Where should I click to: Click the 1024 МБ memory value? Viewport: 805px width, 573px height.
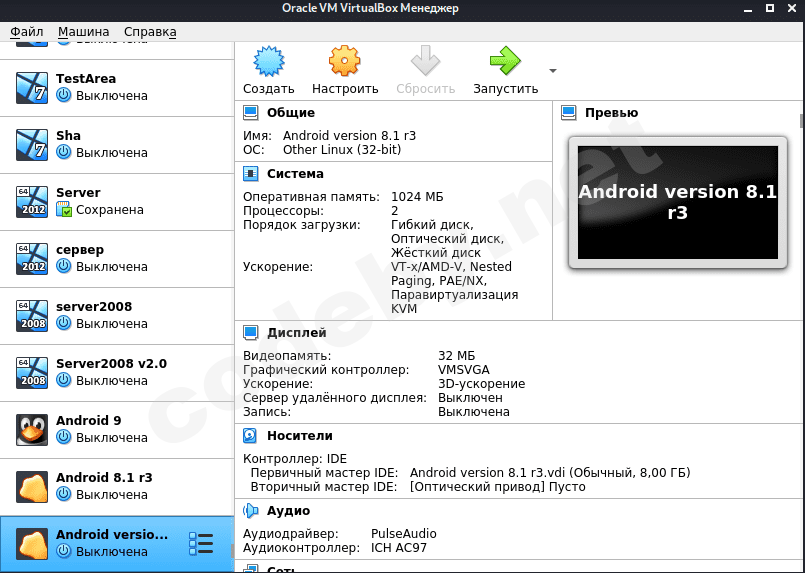pyautogui.click(x=417, y=197)
